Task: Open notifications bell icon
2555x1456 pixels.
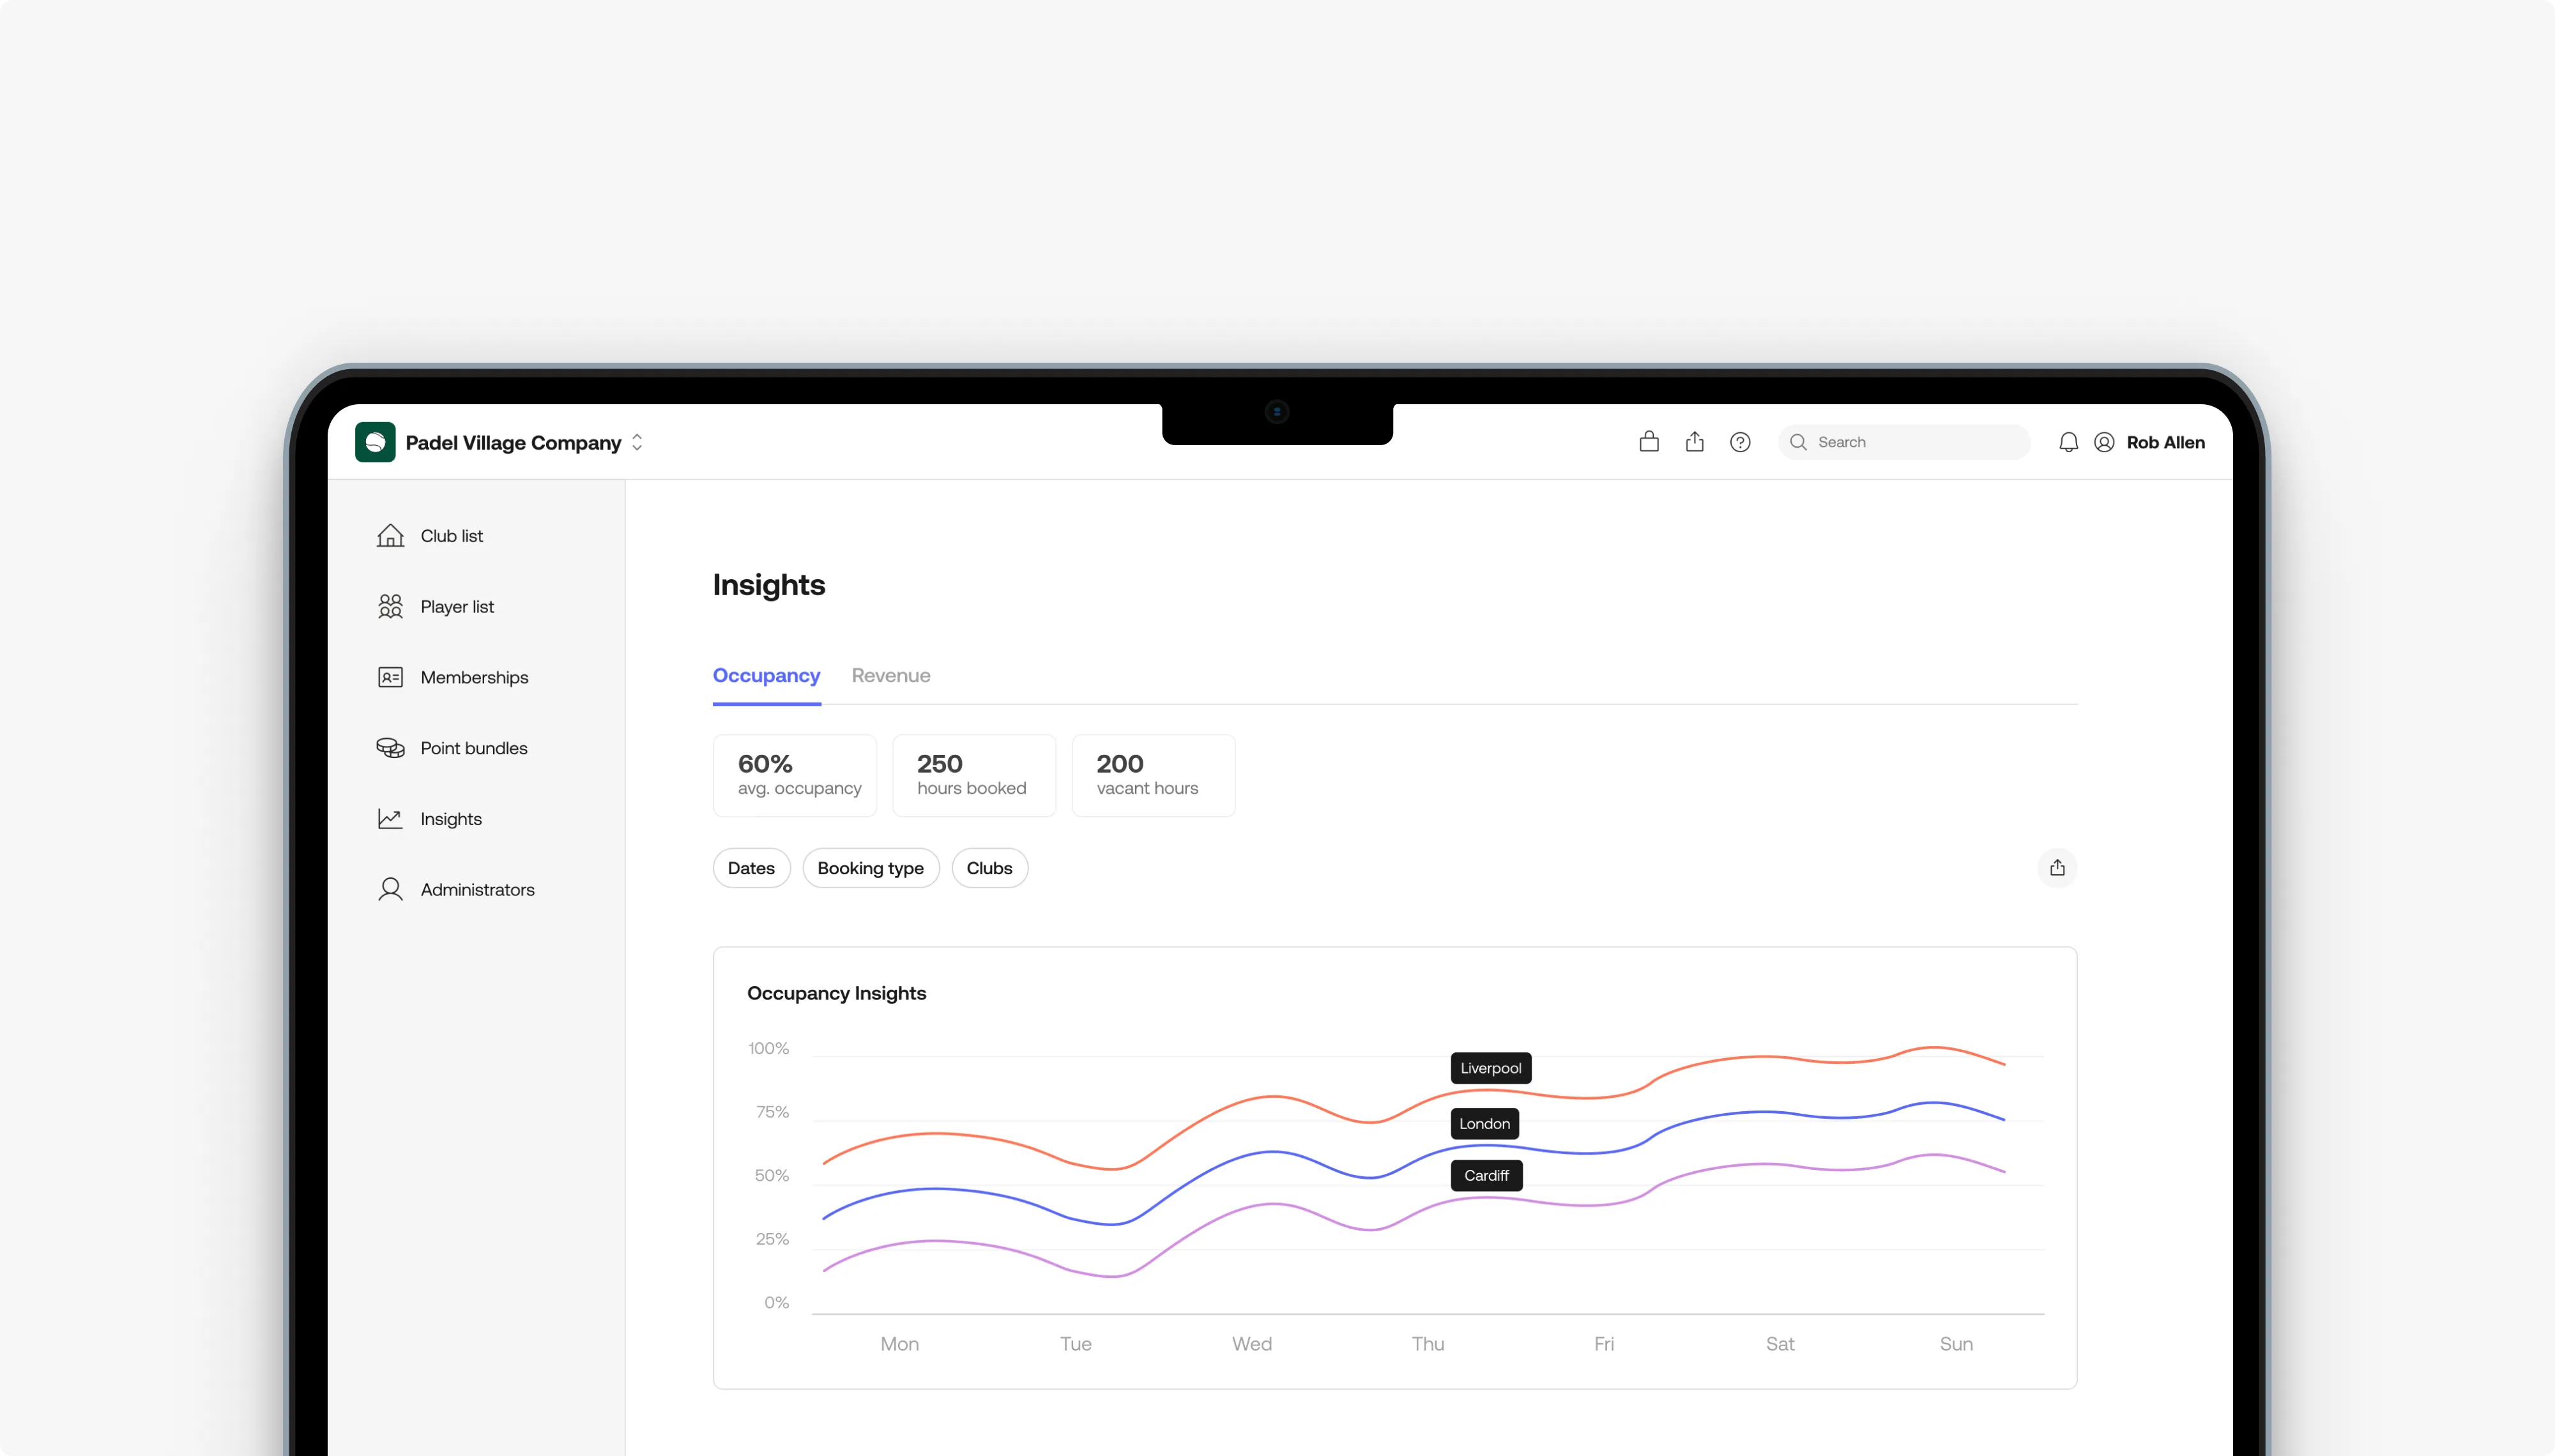Action: coord(2068,442)
